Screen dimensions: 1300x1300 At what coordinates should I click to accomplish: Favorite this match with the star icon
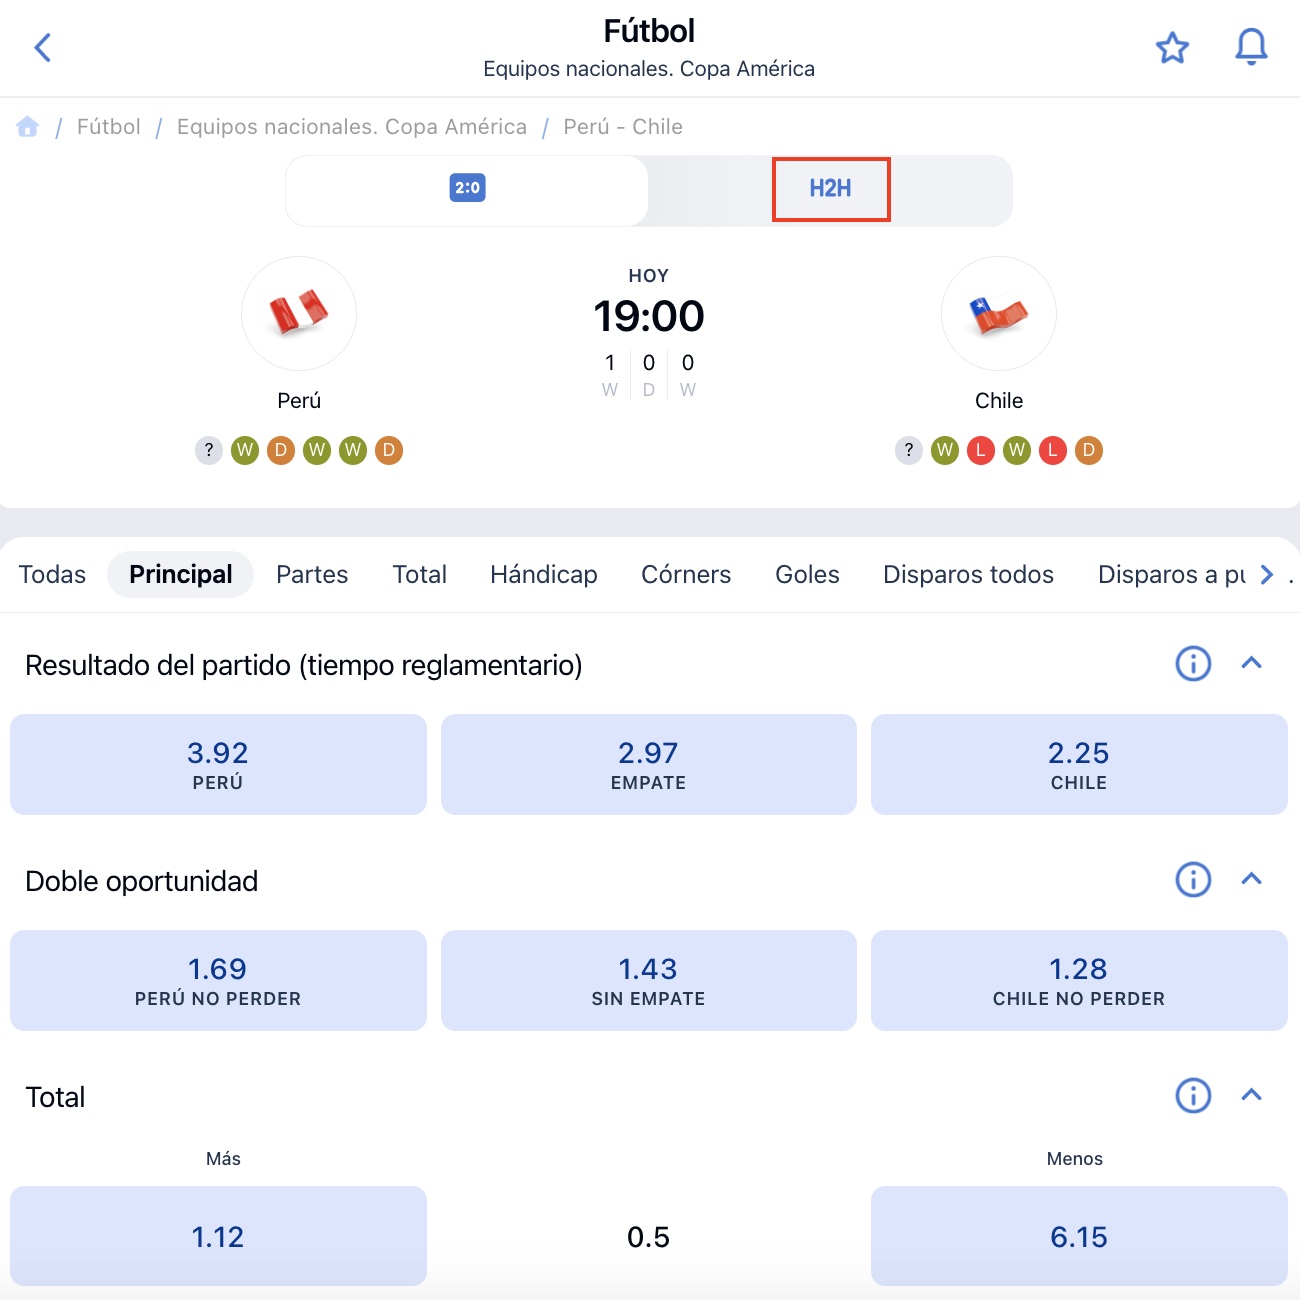click(1171, 47)
